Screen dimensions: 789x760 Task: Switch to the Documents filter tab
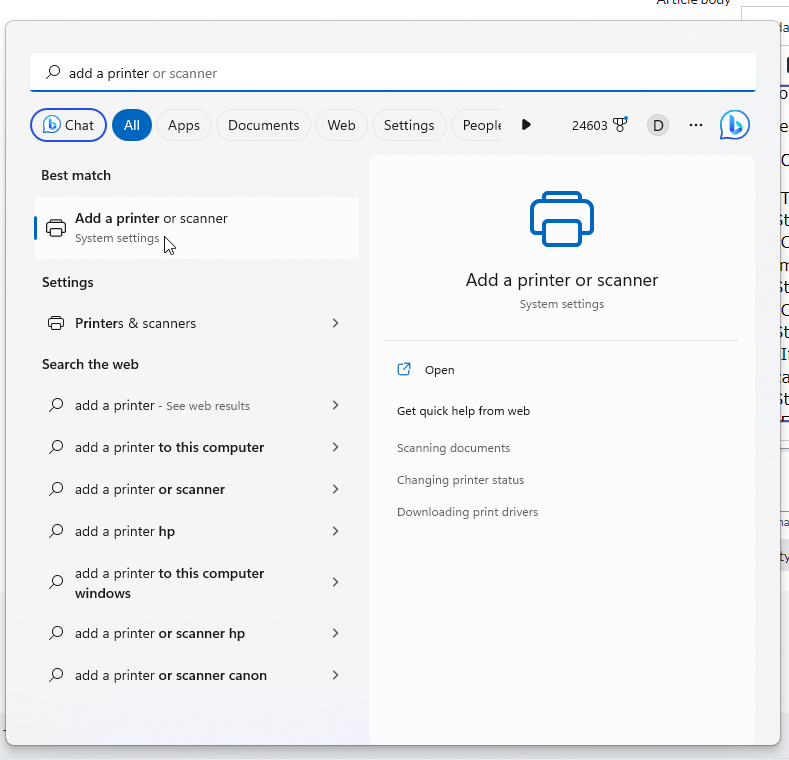(263, 125)
